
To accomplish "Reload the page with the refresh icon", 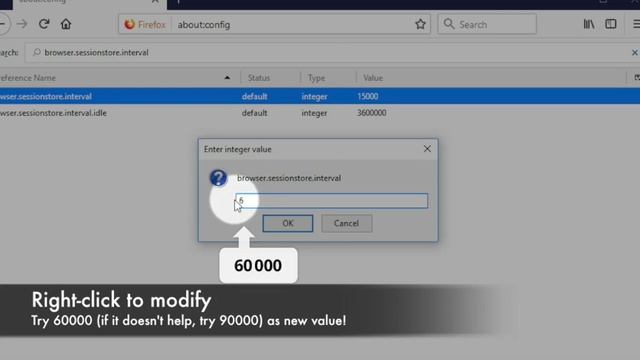I will (44, 24).
